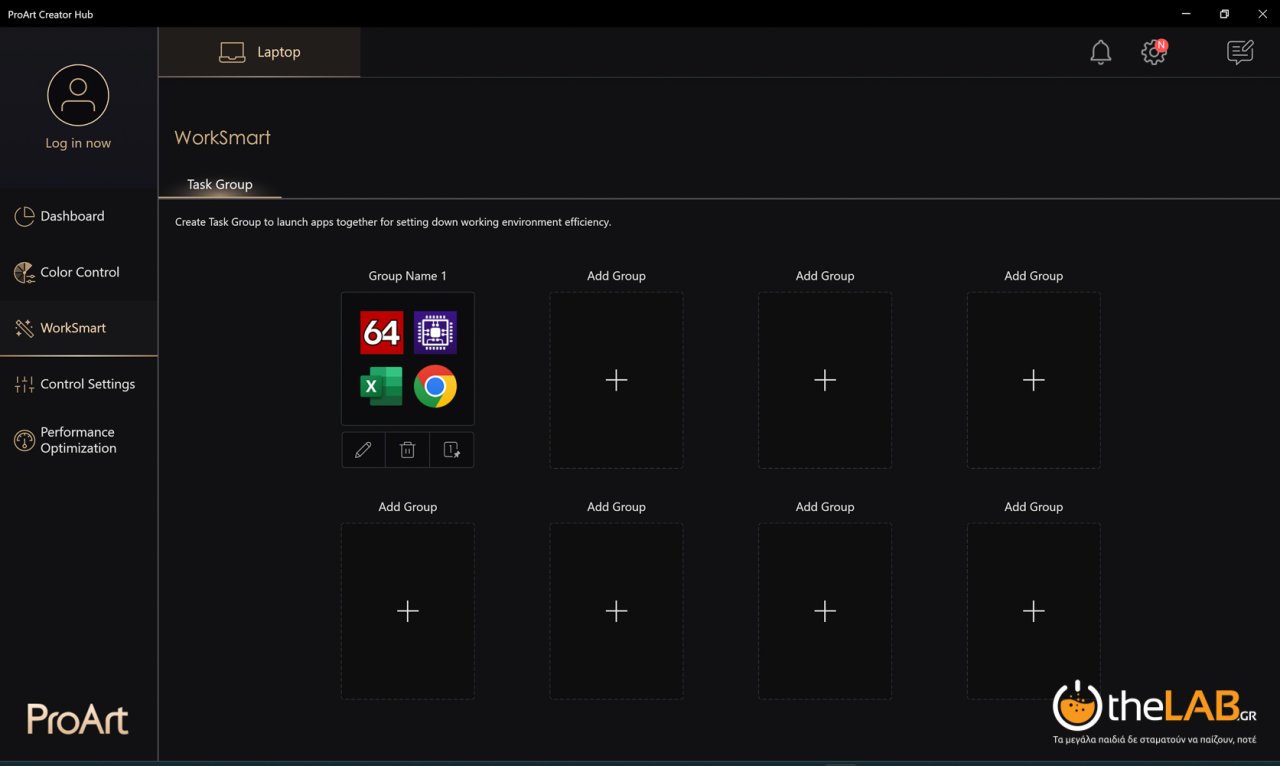Pin Group Name 1 to desktop shortcut
Screen dimensions: 1280x766
[451, 449]
